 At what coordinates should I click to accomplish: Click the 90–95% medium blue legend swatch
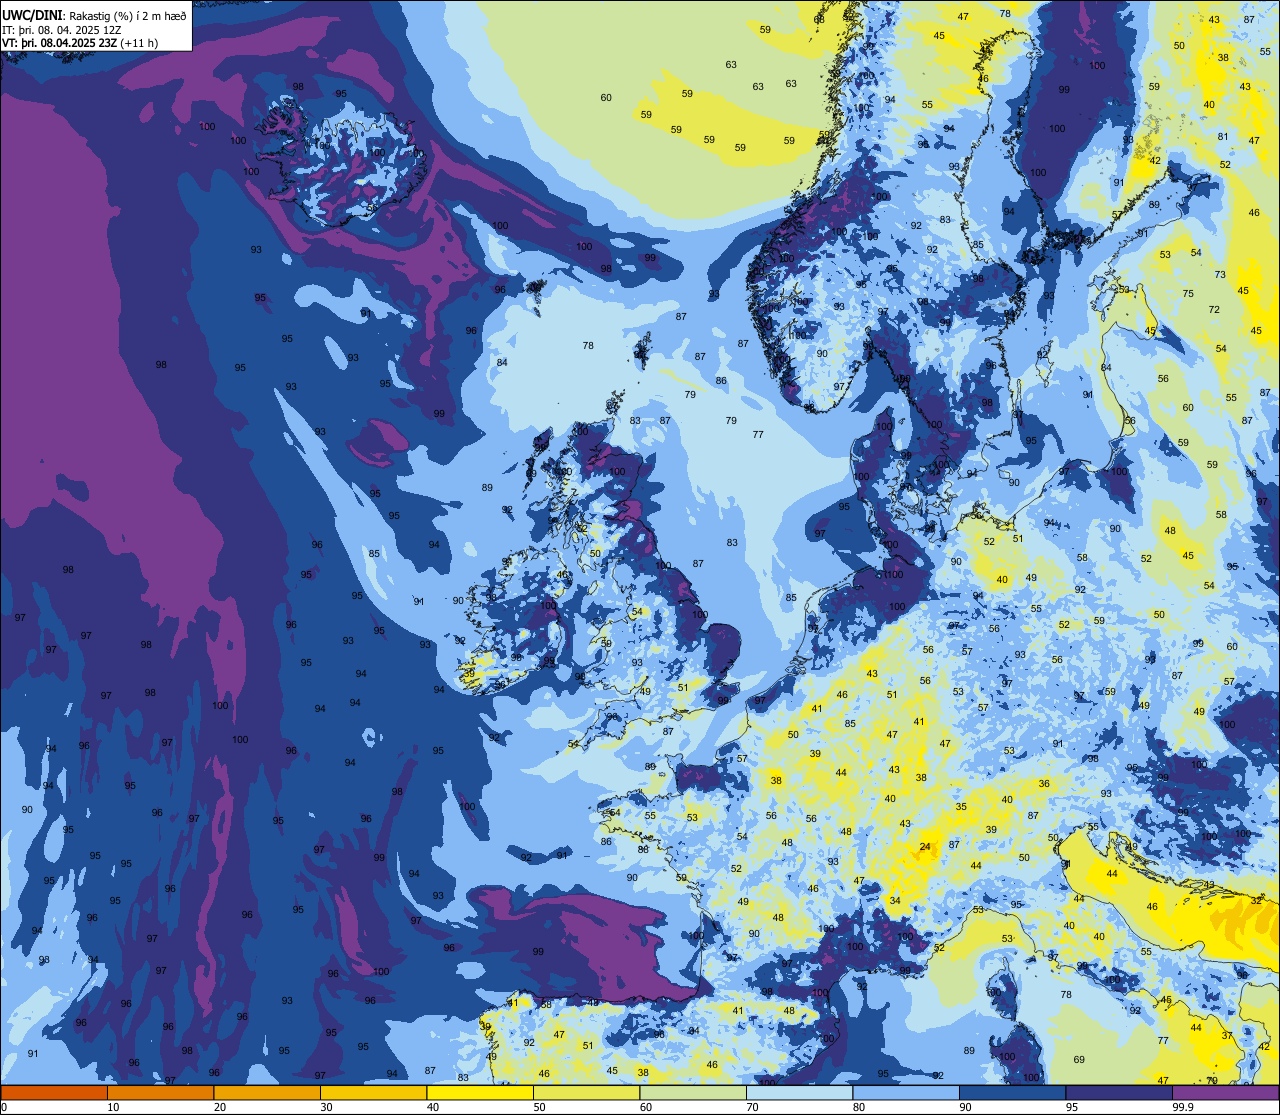[1012, 1092]
